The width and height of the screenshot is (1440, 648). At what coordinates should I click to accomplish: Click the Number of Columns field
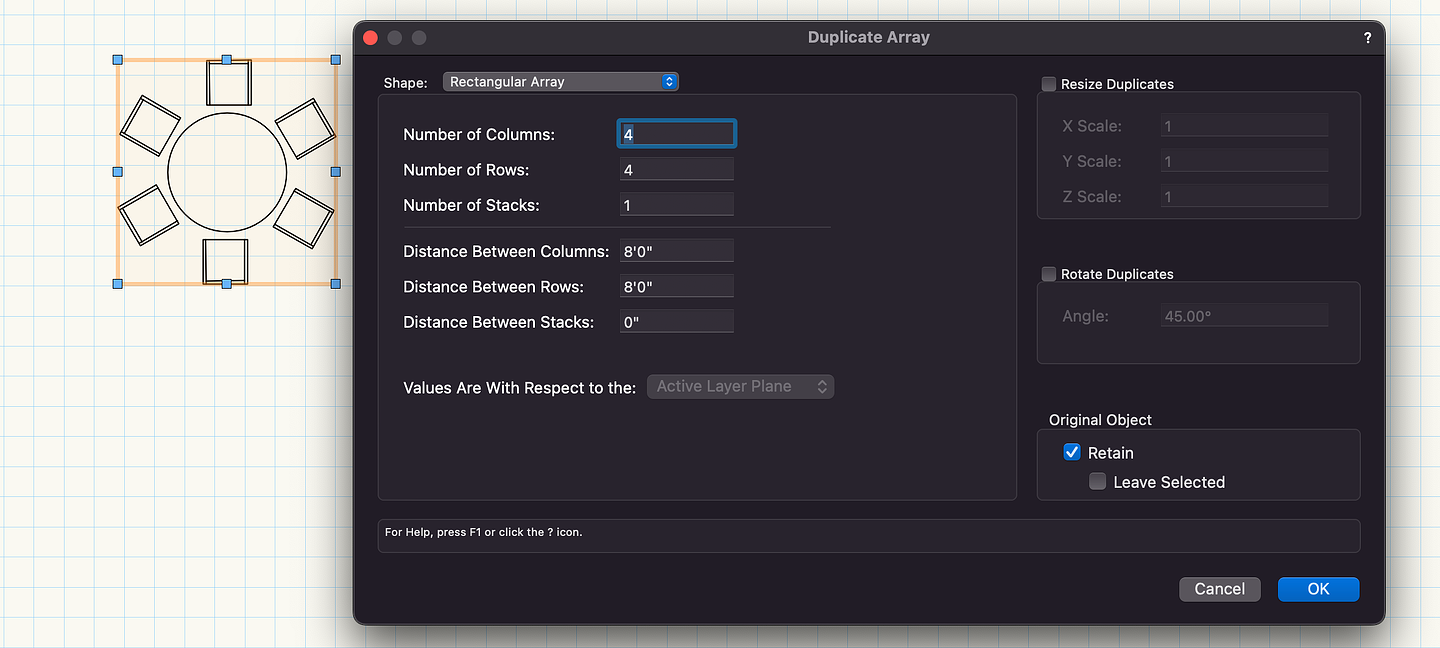click(x=677, y=134)
